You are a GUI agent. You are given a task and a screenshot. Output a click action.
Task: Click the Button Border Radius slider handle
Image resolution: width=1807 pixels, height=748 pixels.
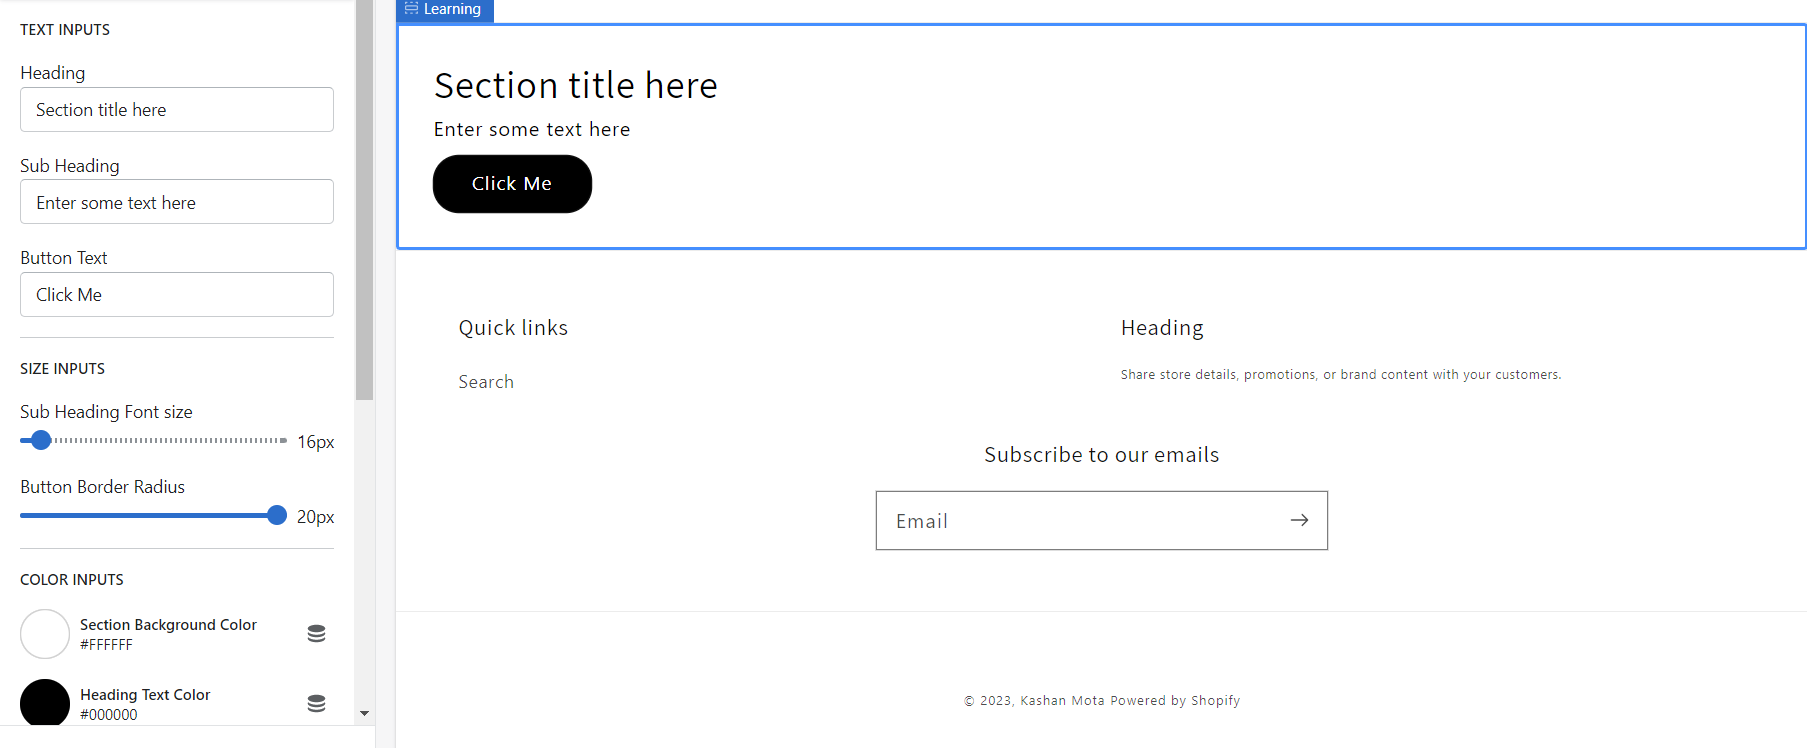[x=276, y=515]
